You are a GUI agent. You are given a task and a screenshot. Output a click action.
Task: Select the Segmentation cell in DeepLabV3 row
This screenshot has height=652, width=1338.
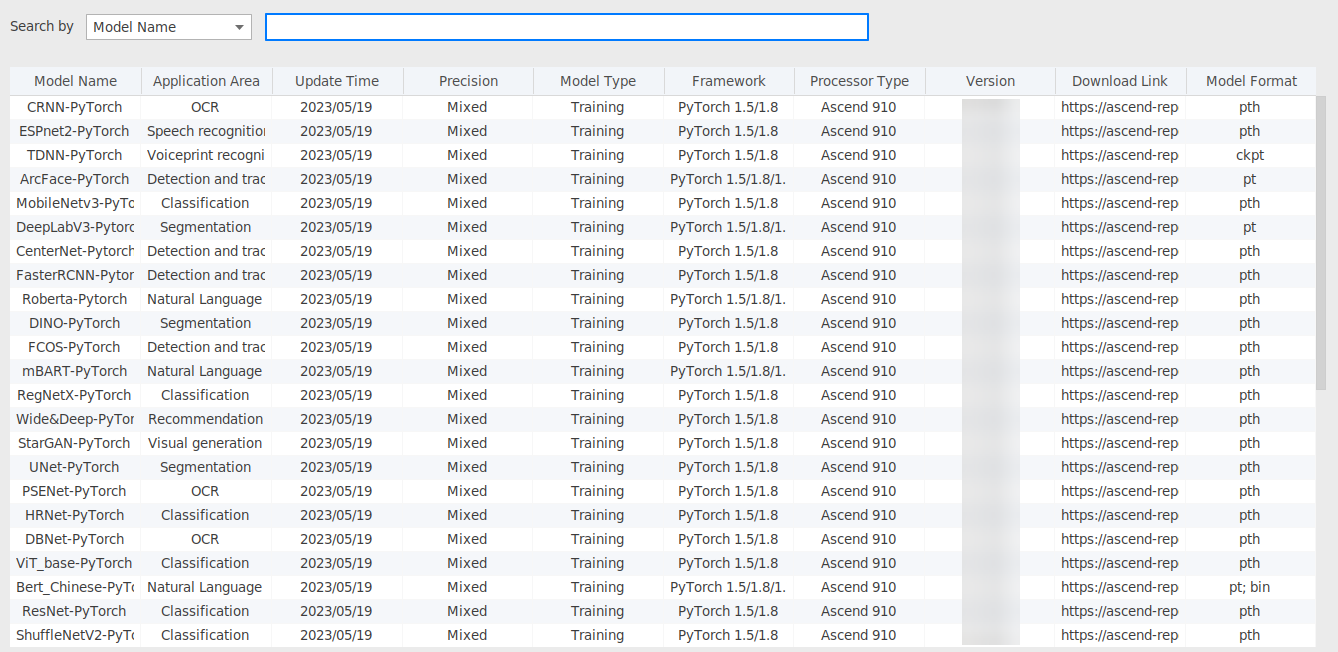(x=206, y=227)
